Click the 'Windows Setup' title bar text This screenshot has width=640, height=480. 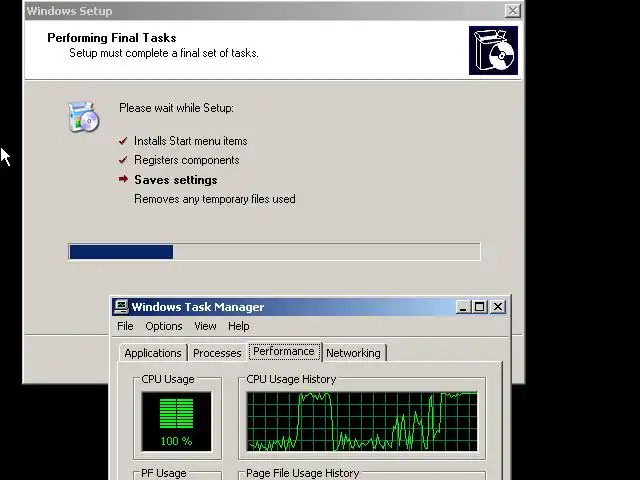click(69, 11)
